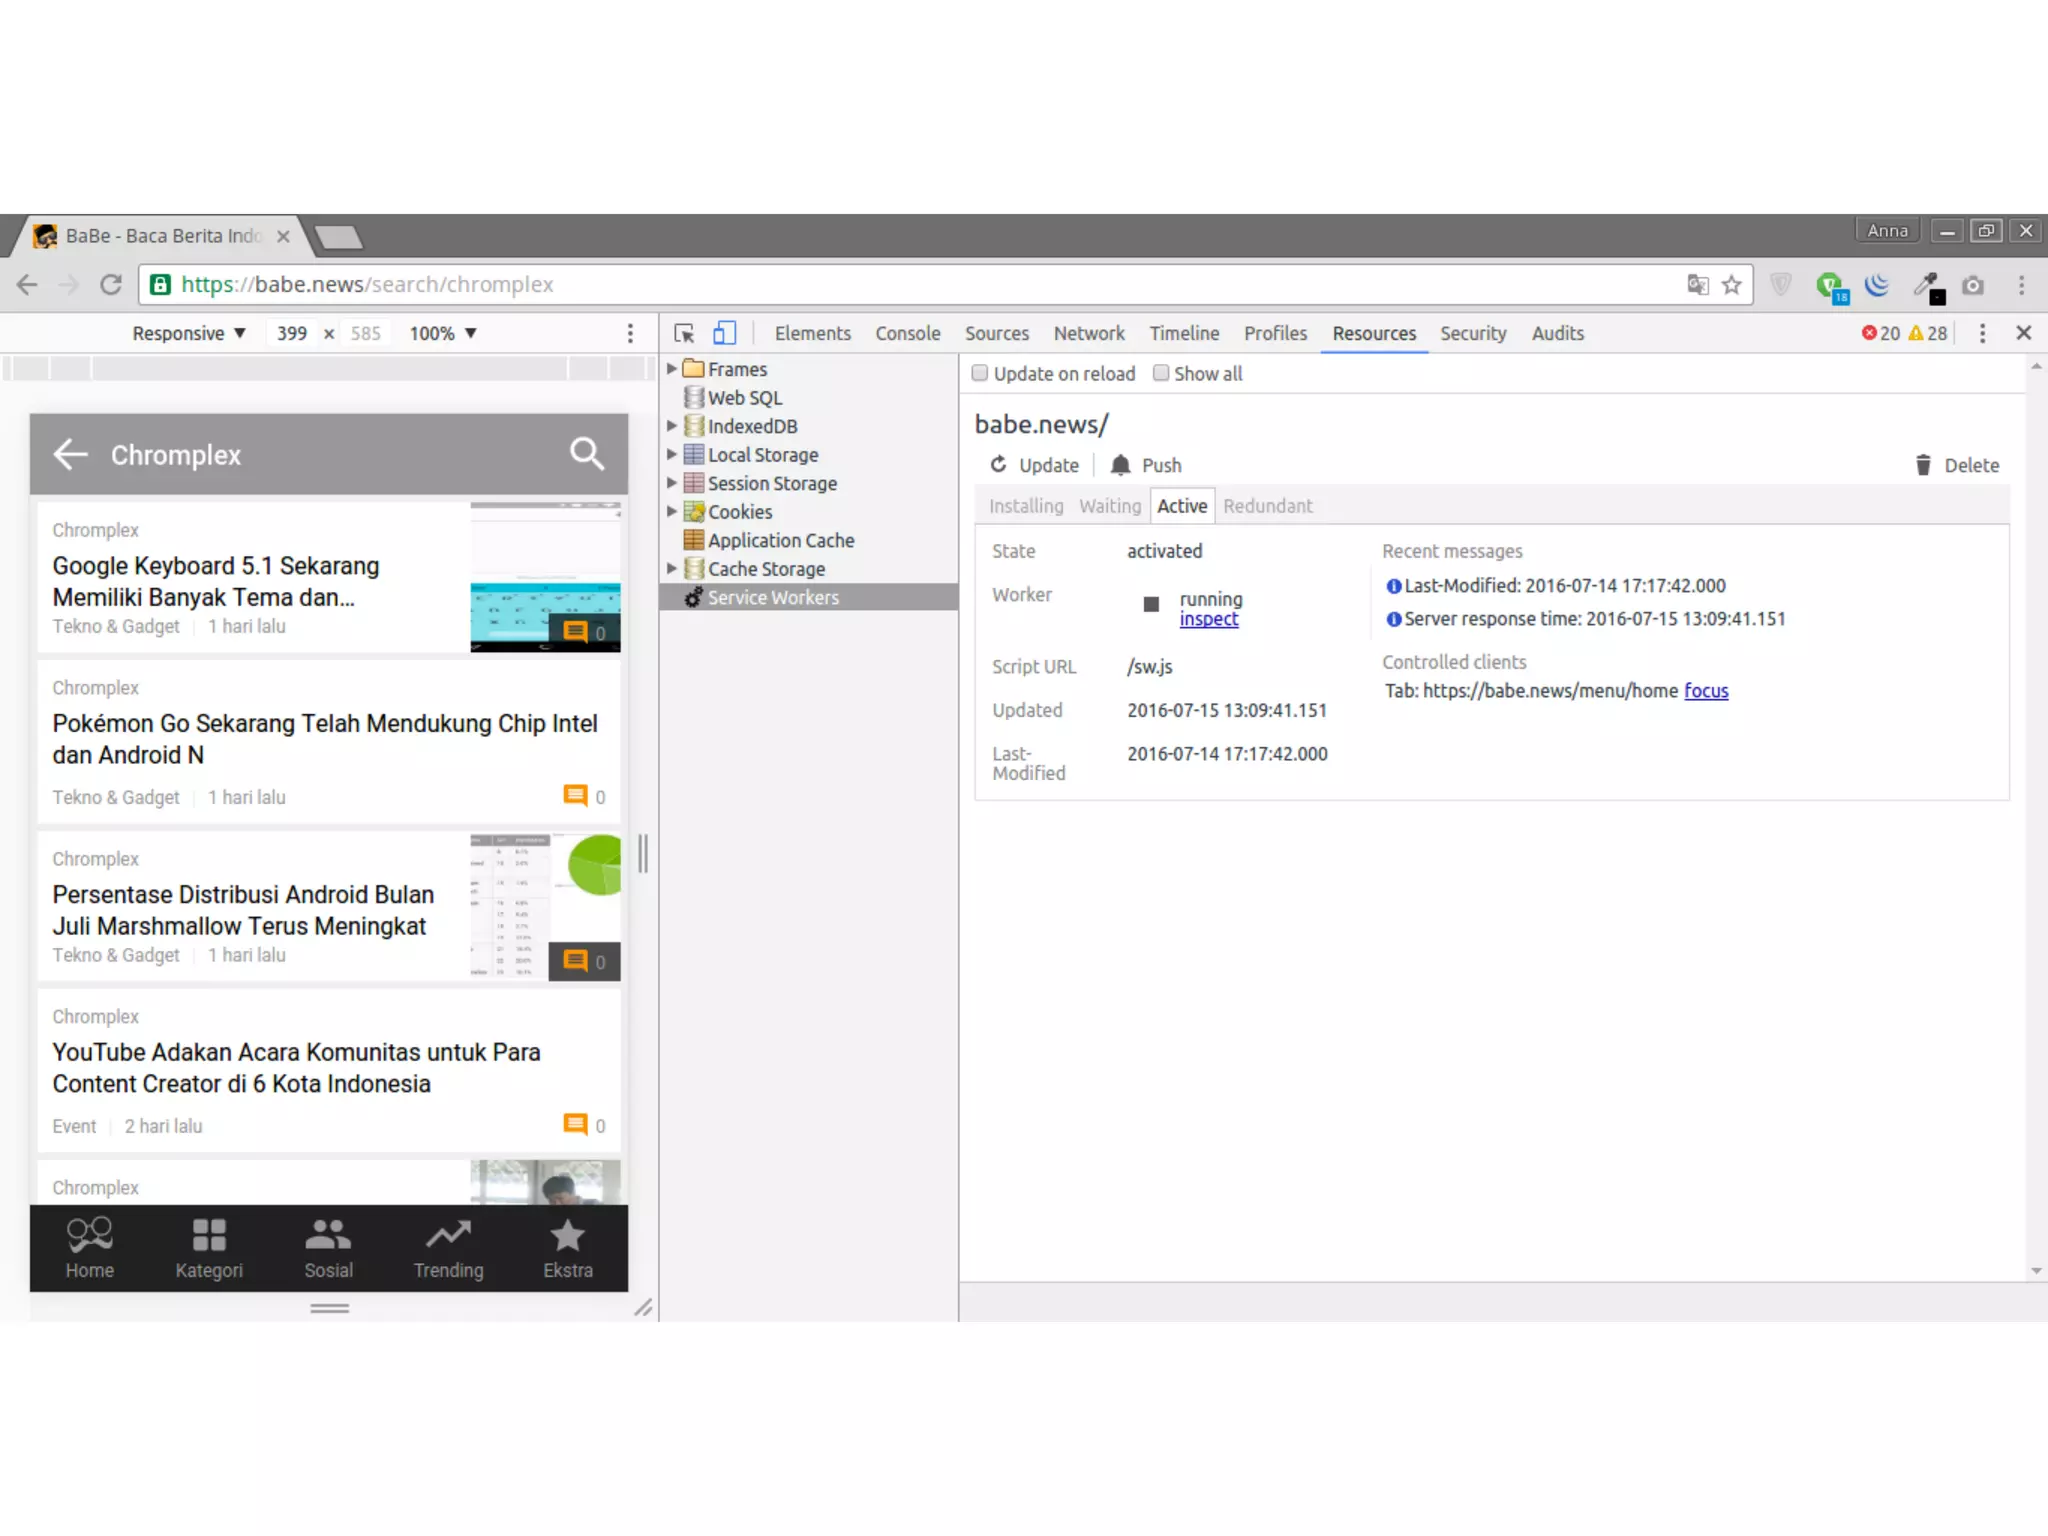Open Trending in bottom navigation
The height and width of the screenshot is (1536, 2048).
pos(448,1248)
